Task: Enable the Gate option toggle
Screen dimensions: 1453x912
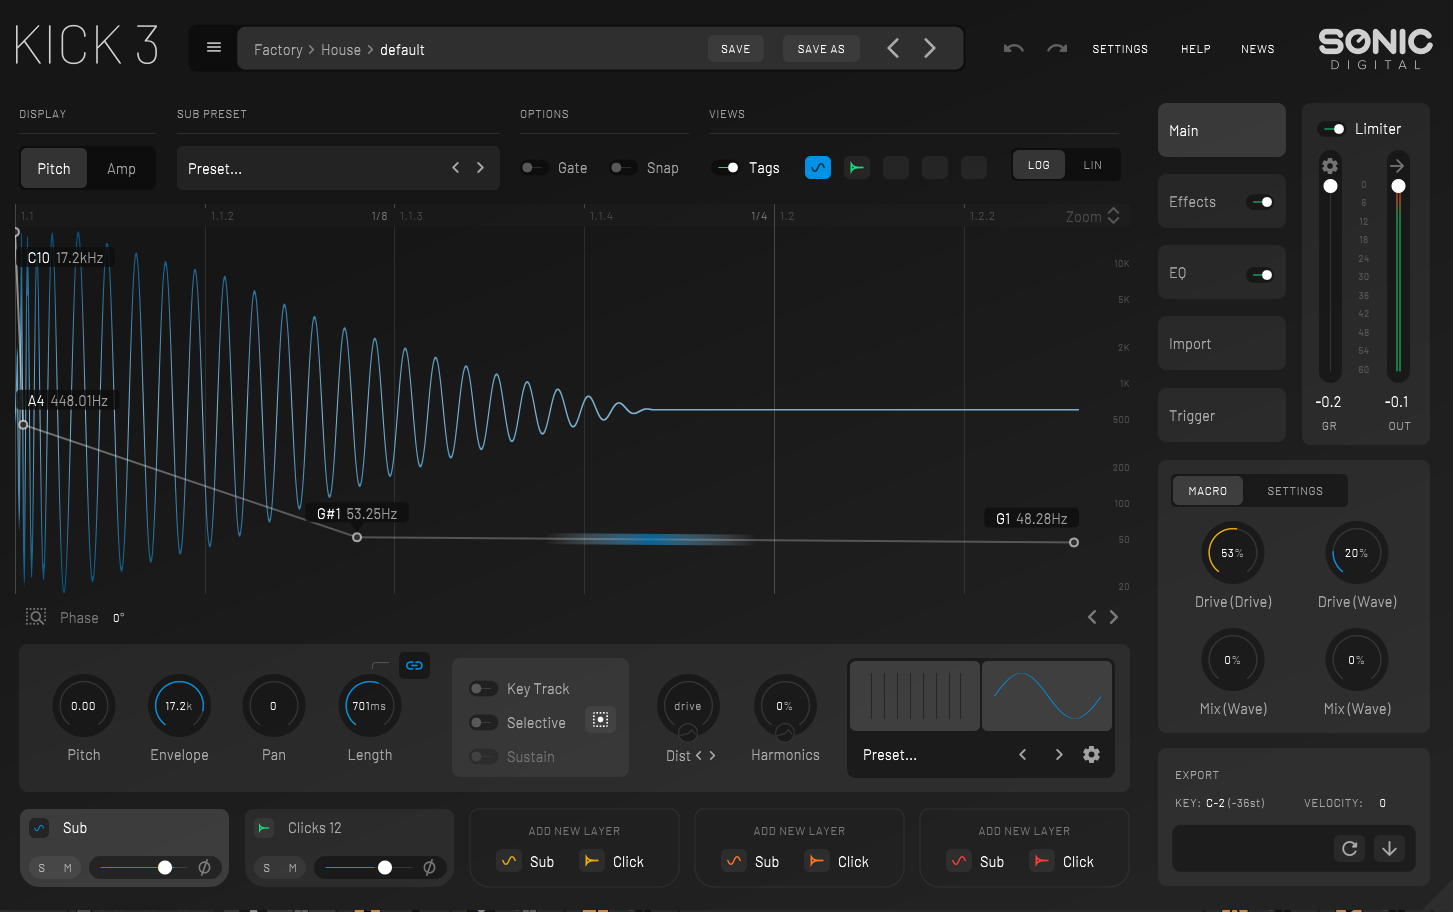Action: coord(534,168)
